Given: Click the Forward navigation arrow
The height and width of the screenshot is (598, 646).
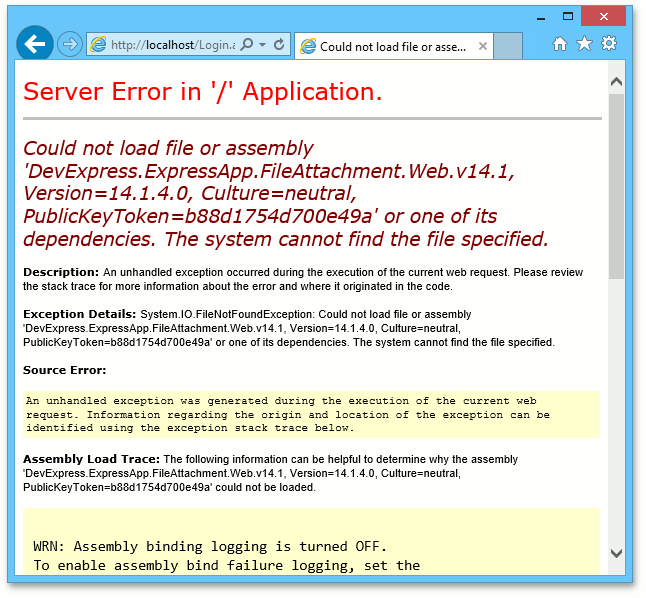Looking at the screenshot, I should 69,44.
